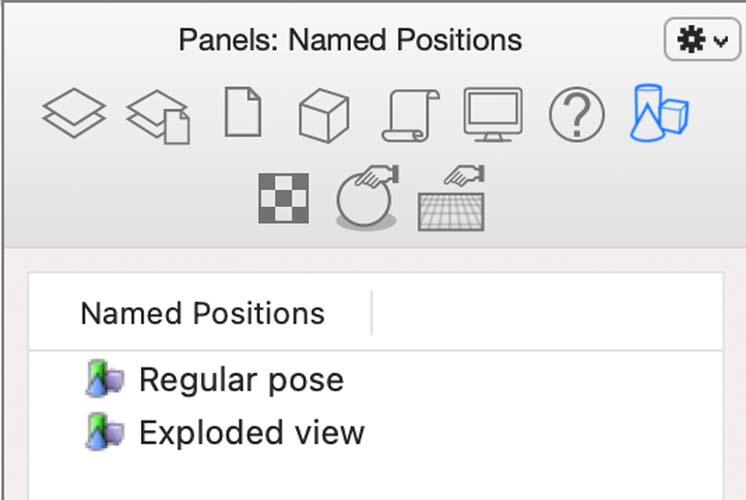Viewport: 746px width, 500px height.
Task: Open the gear options dropdown menu
Action: [x=702, y=39]
